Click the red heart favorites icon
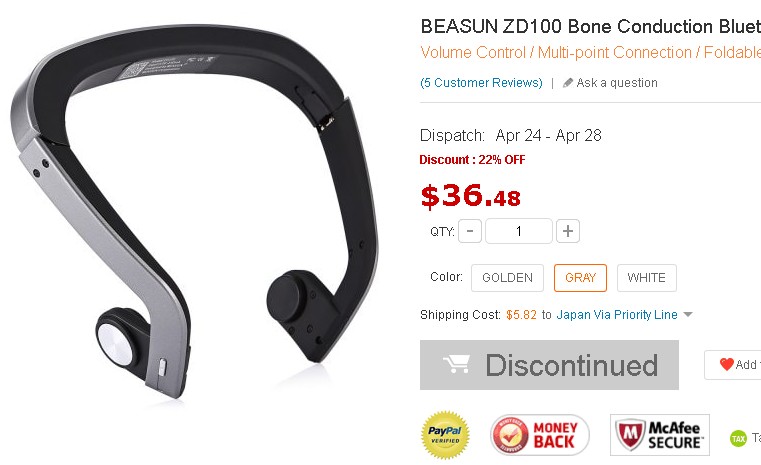 (727, 364)
